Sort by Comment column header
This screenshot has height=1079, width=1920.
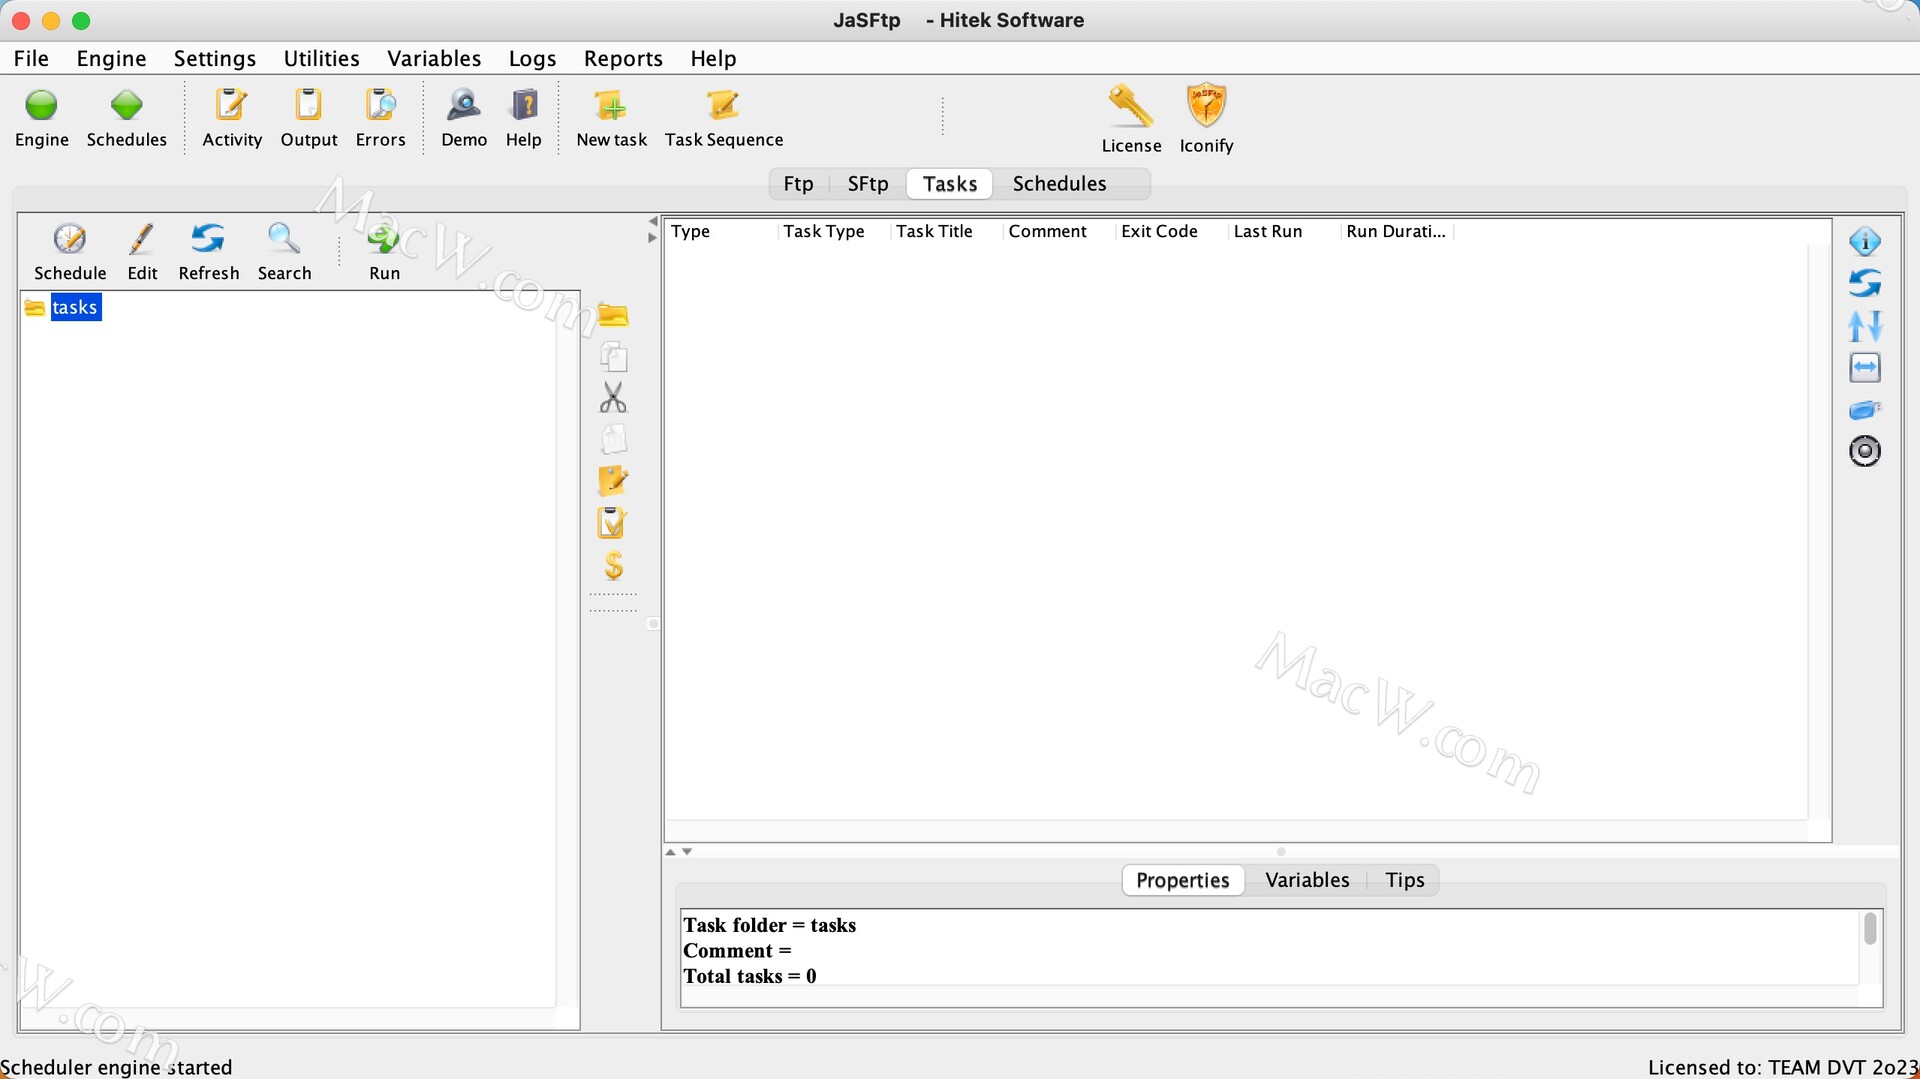pyautogui.click(x=1059, y=231)
